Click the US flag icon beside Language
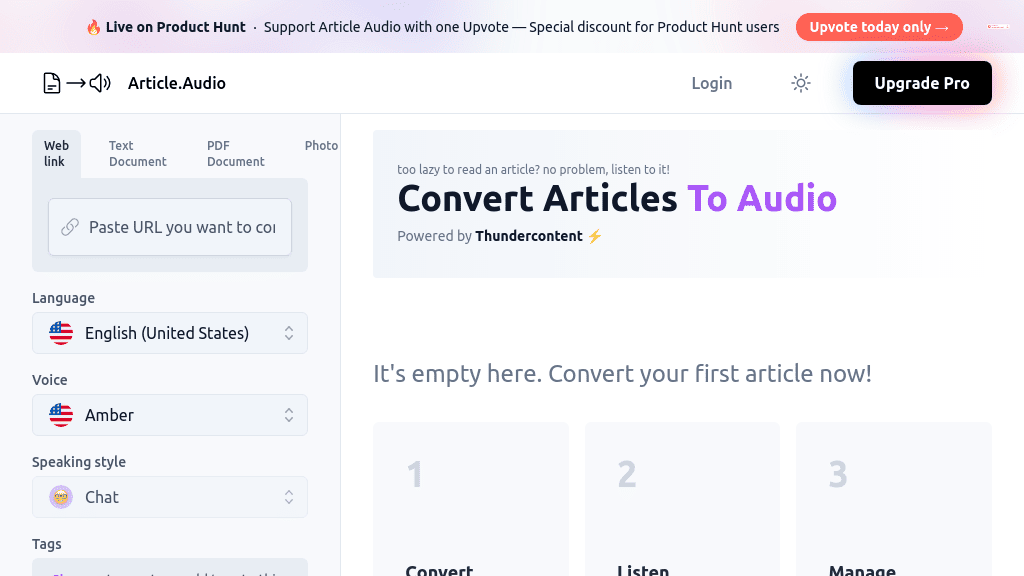This screenshot has height=576, width=1024. [x=61, y=333]
